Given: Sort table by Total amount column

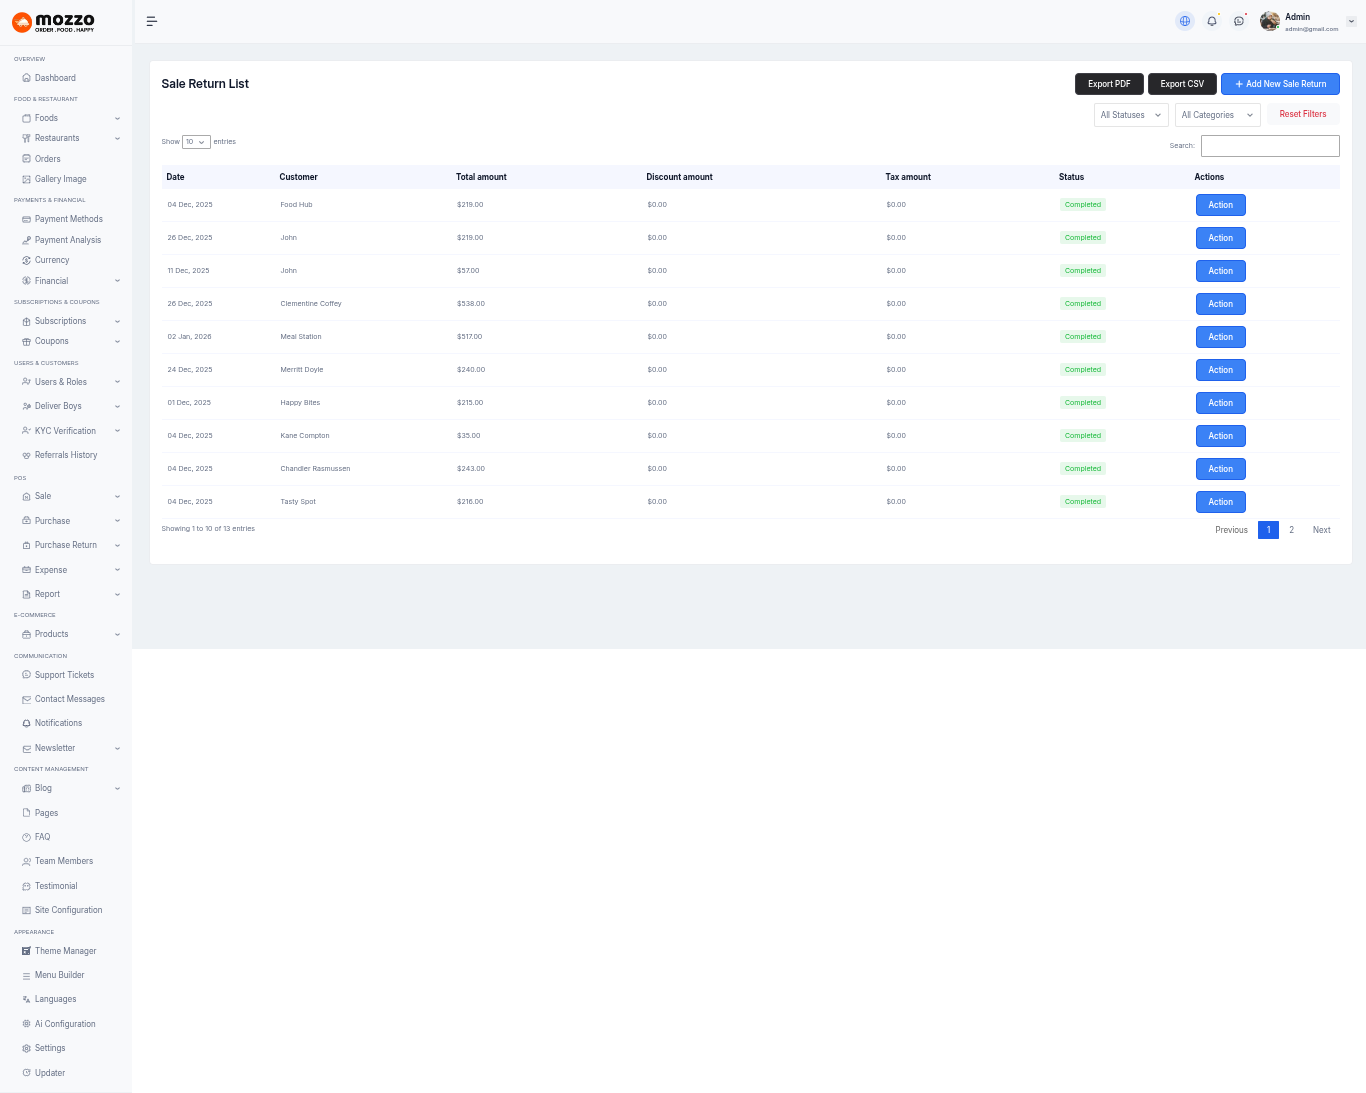Looking at the screenshot, I should click(481, 177).
